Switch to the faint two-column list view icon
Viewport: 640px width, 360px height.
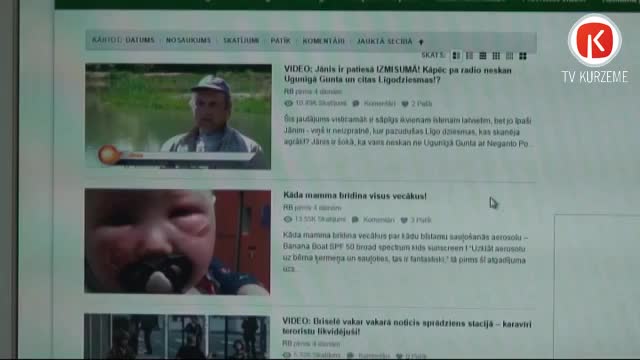[469, 56]
